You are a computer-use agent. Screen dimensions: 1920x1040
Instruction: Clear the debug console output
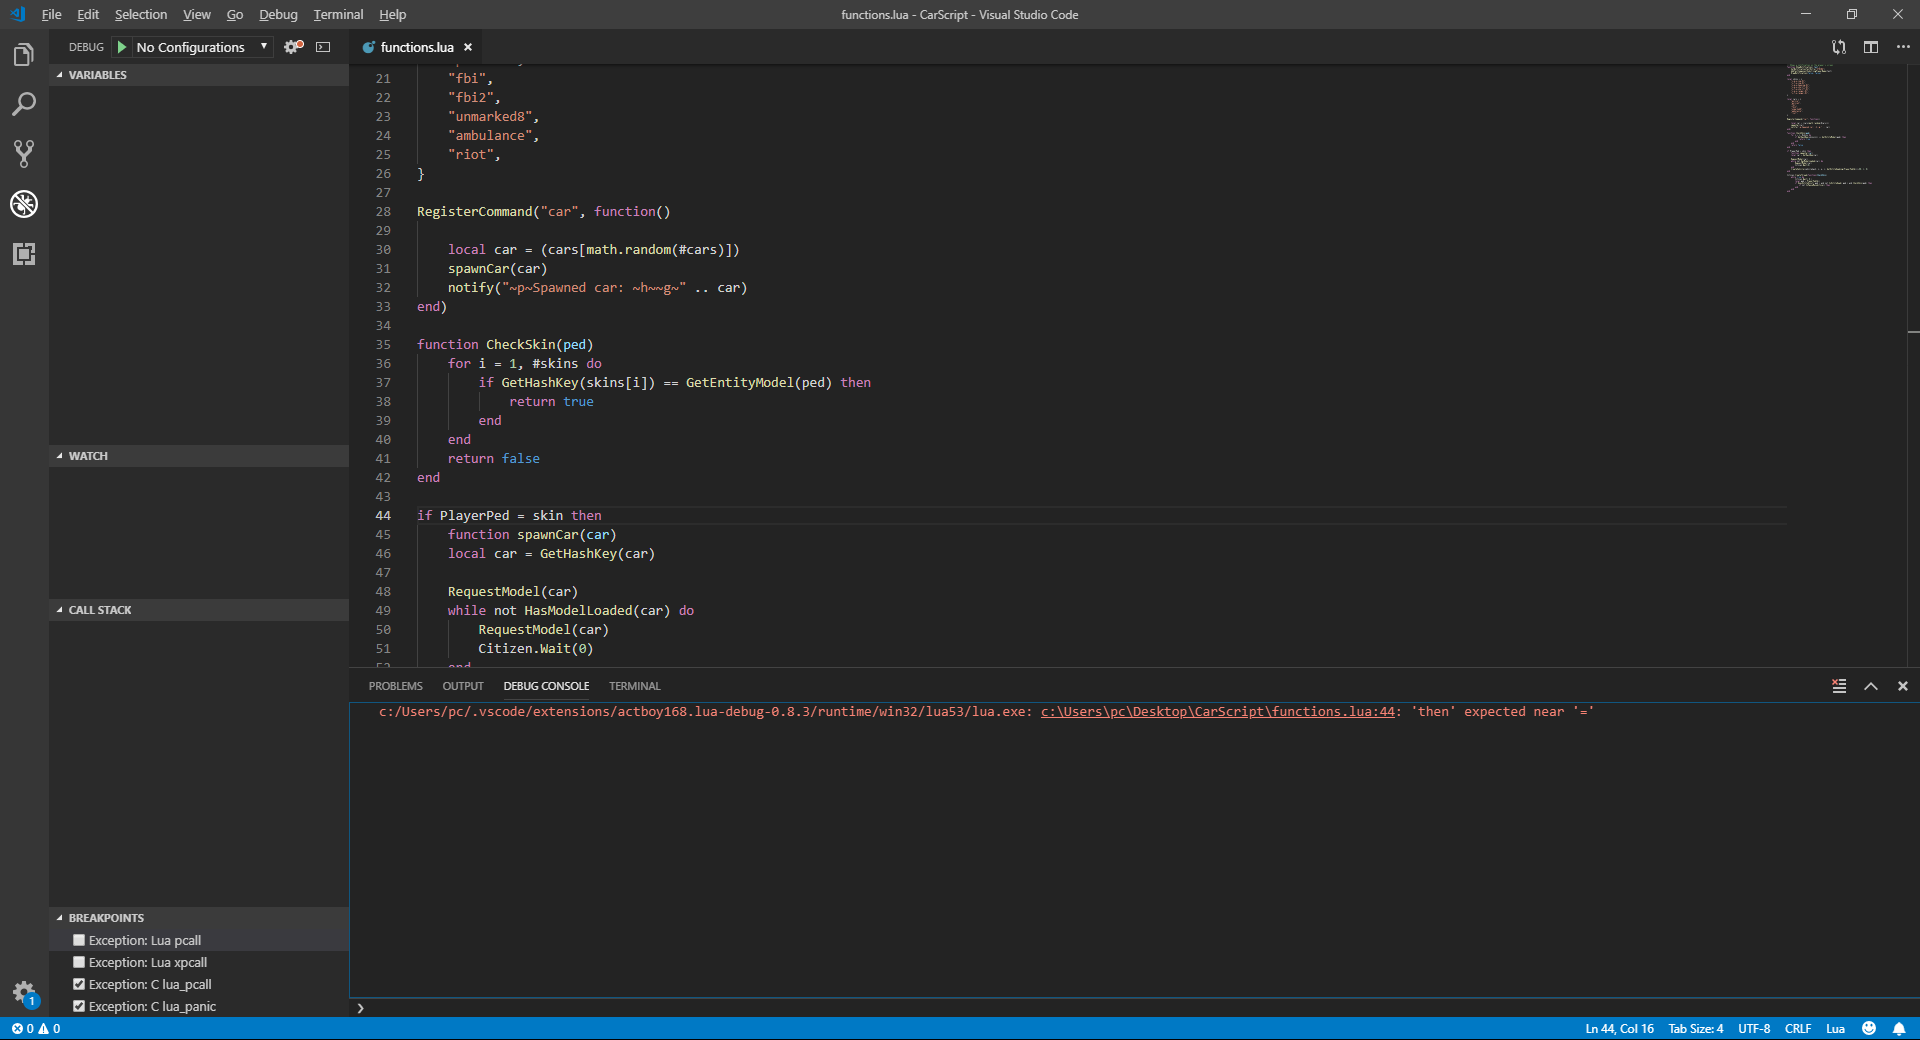1839,686
